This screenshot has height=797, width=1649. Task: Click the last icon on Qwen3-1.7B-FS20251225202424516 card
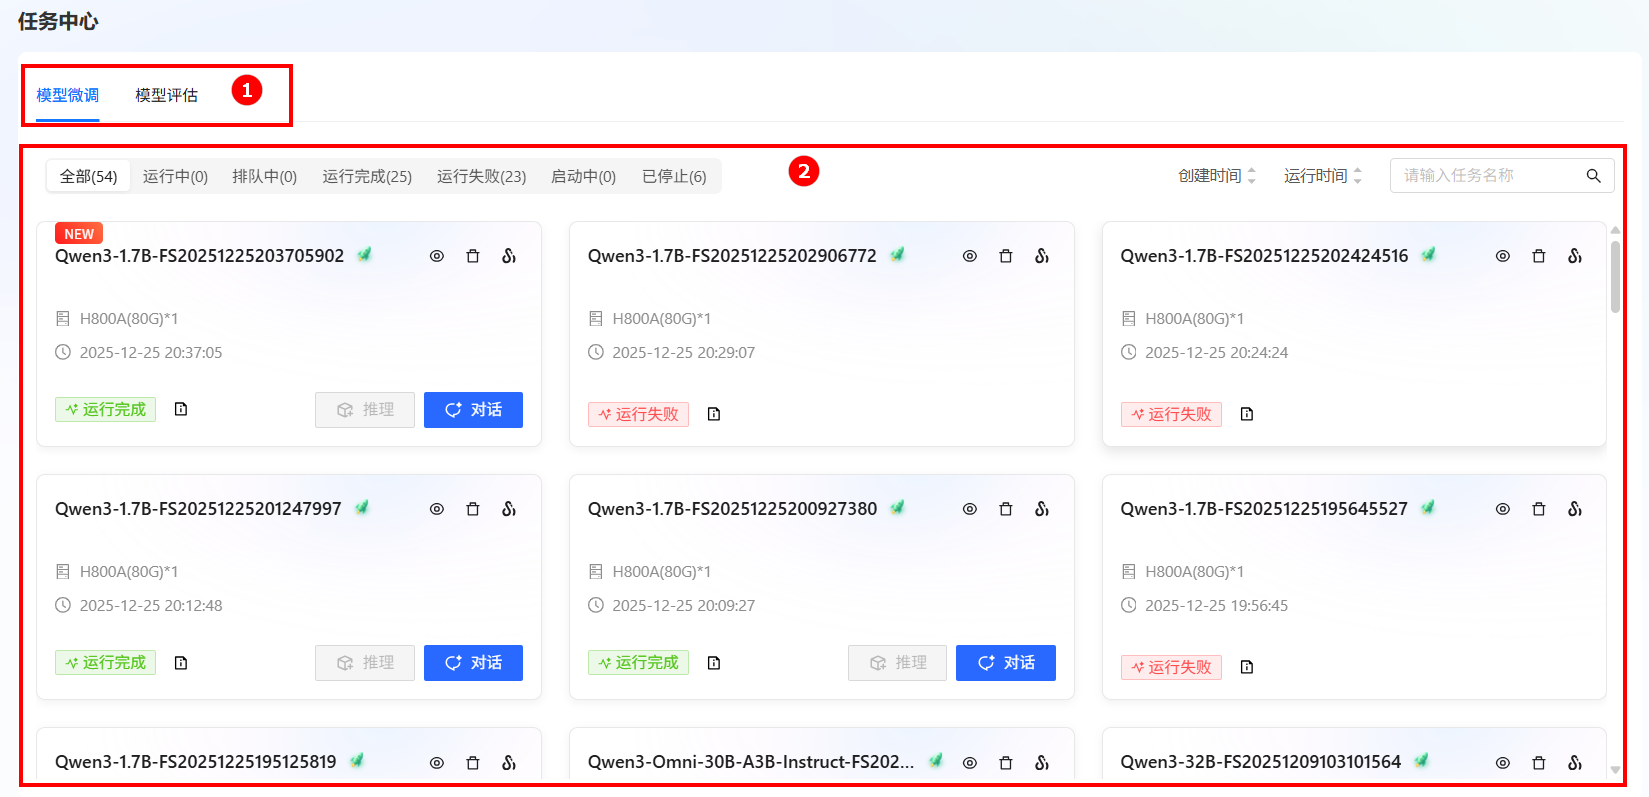coord(1575,256)
